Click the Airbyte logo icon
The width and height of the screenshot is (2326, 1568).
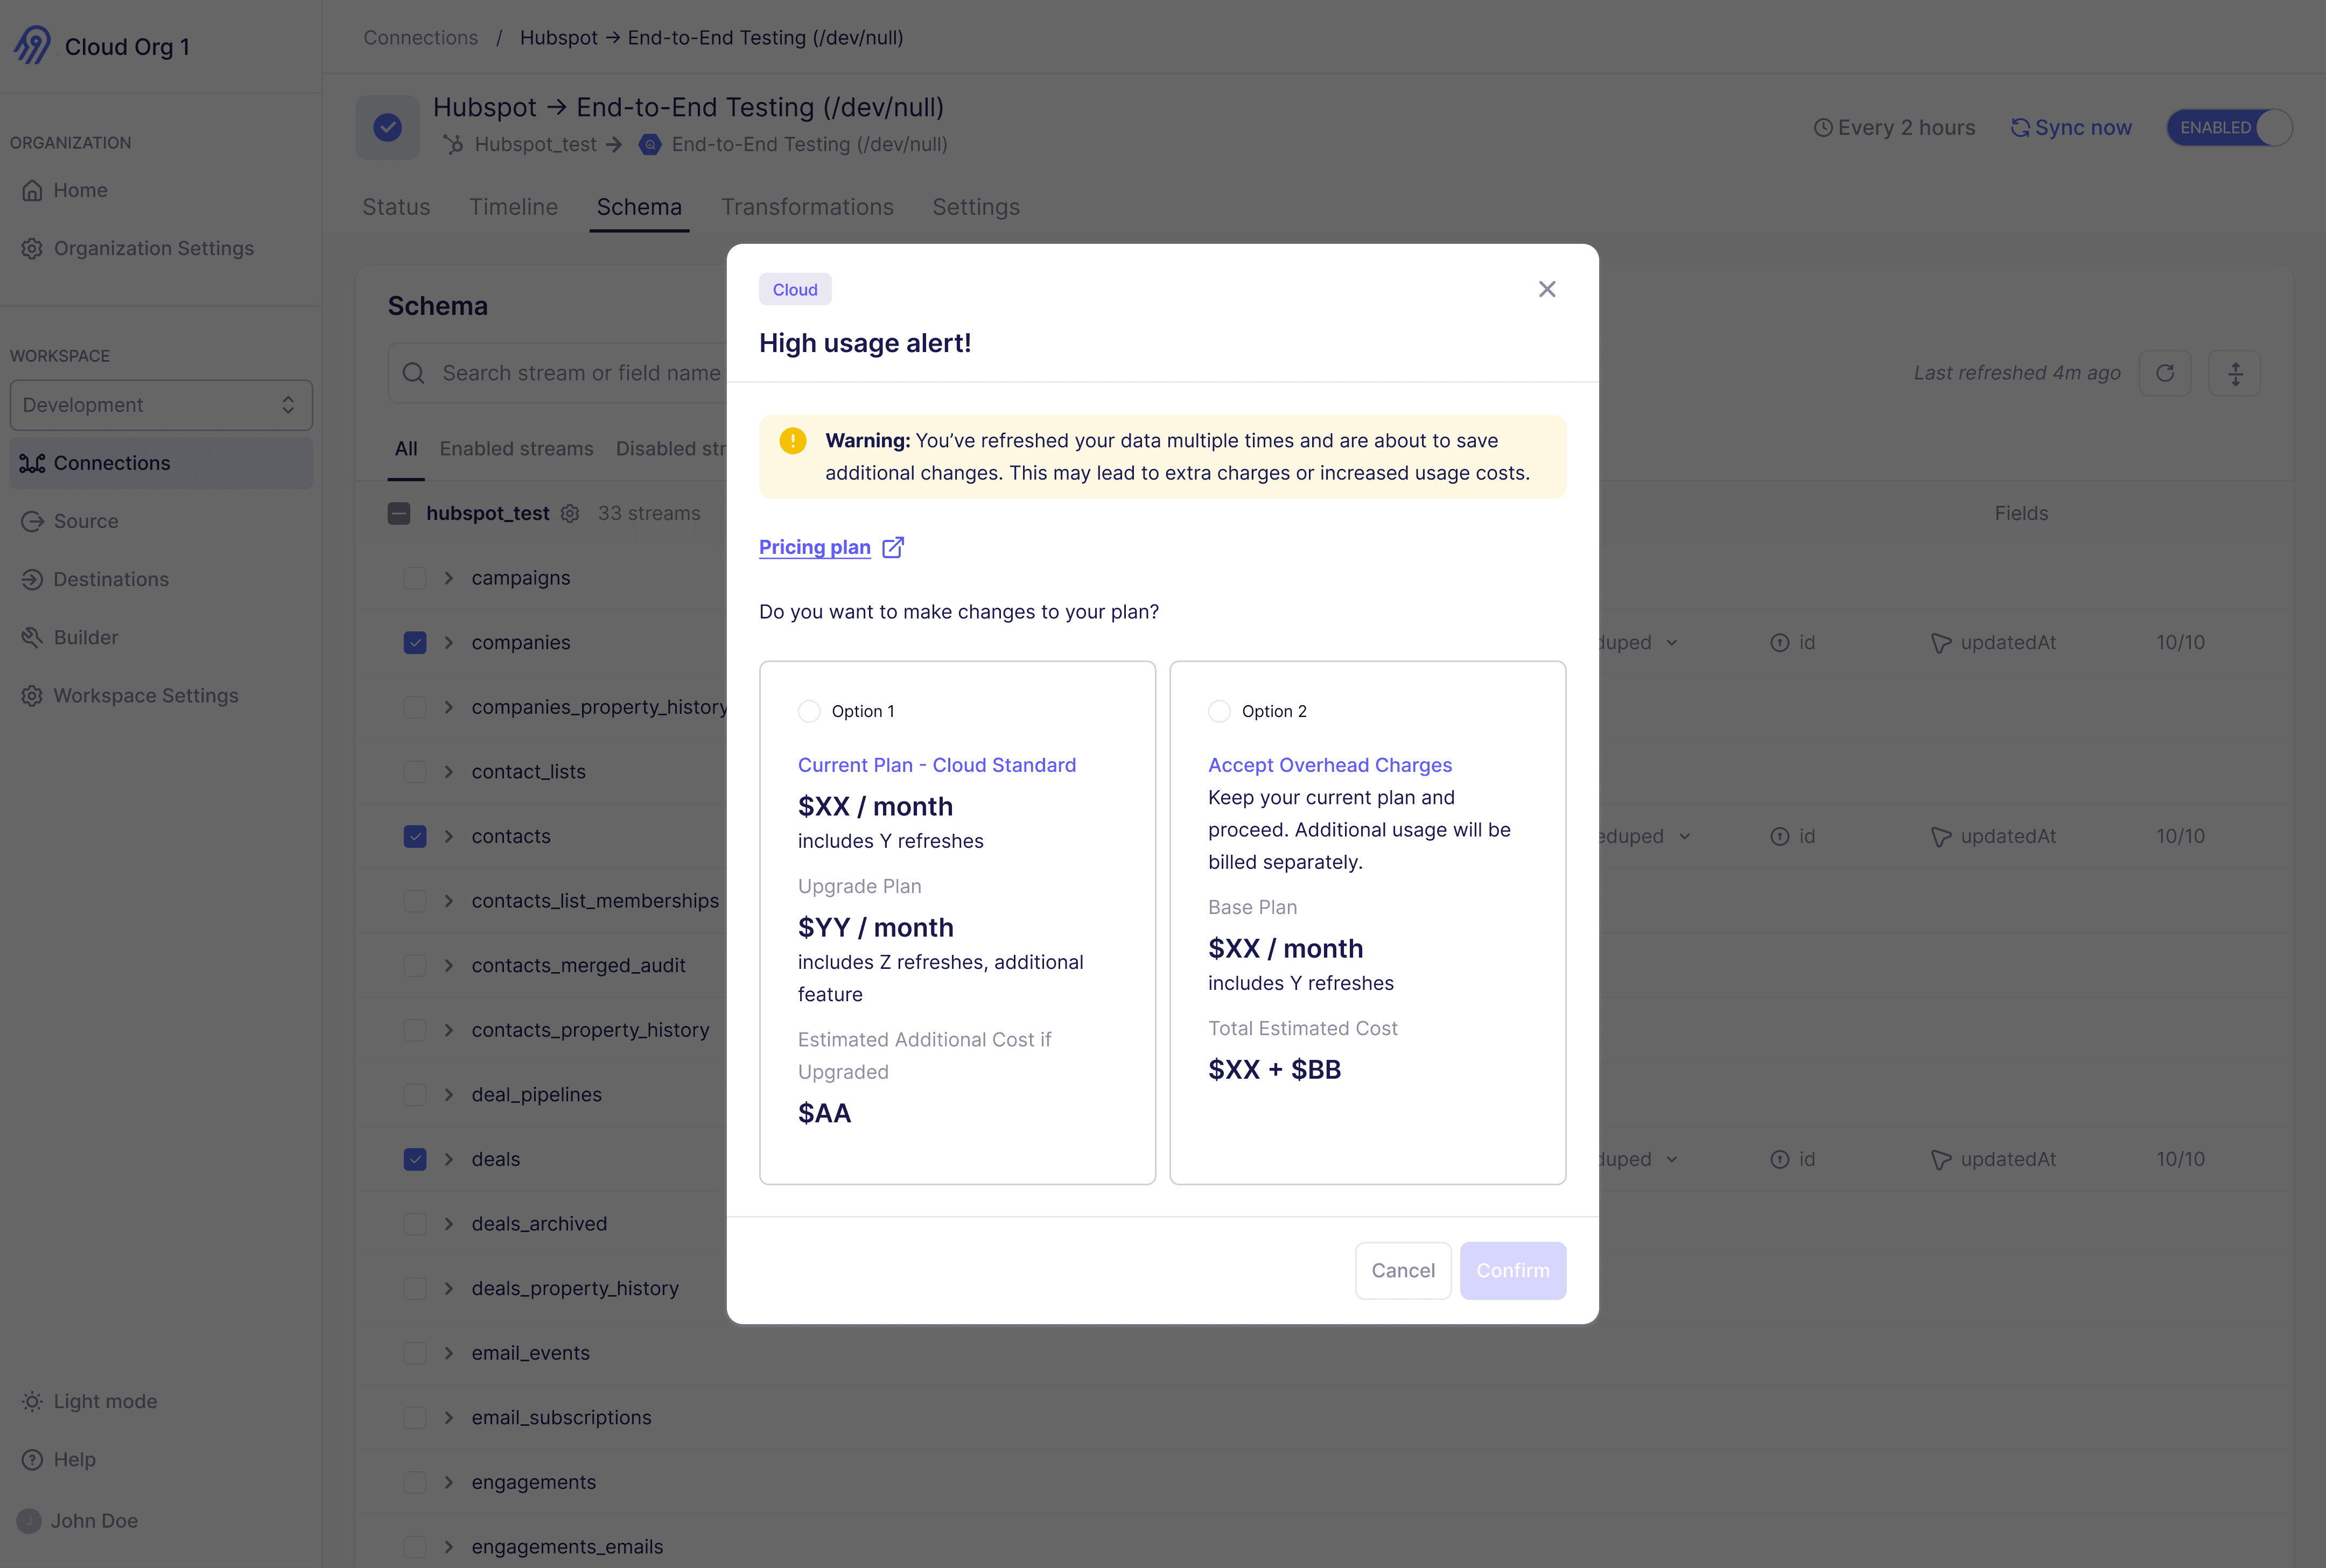click(x=32, y=45)
